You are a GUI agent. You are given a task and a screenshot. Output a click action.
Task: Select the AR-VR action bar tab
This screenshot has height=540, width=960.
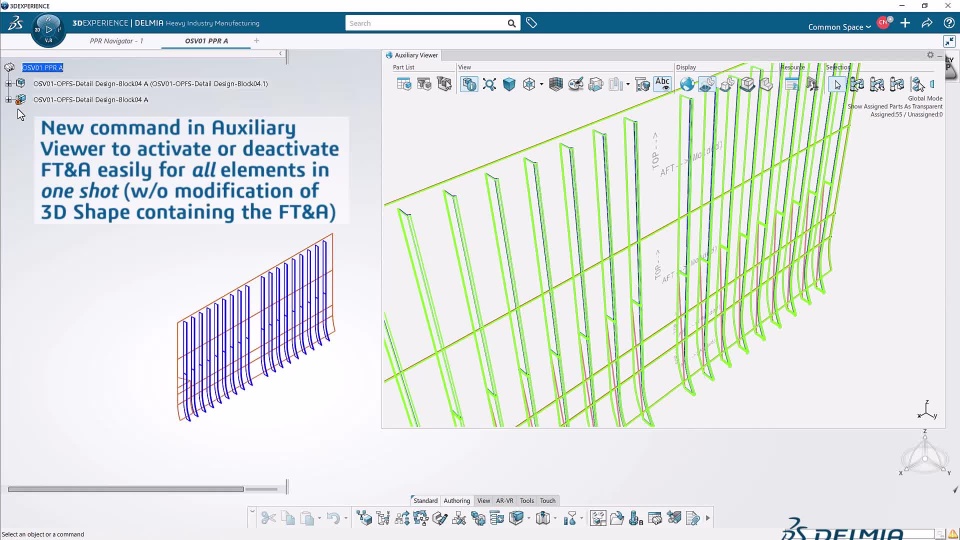click(x=505, y=500)
